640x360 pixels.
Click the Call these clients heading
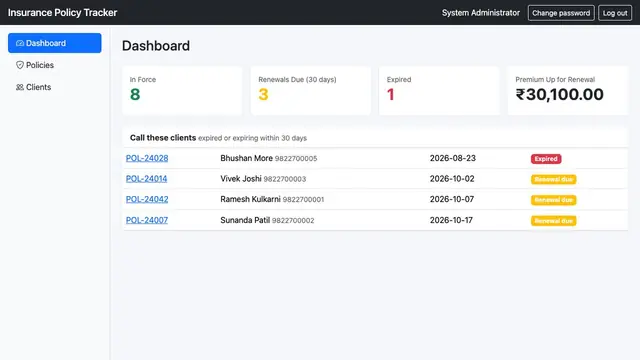point(163,138)
